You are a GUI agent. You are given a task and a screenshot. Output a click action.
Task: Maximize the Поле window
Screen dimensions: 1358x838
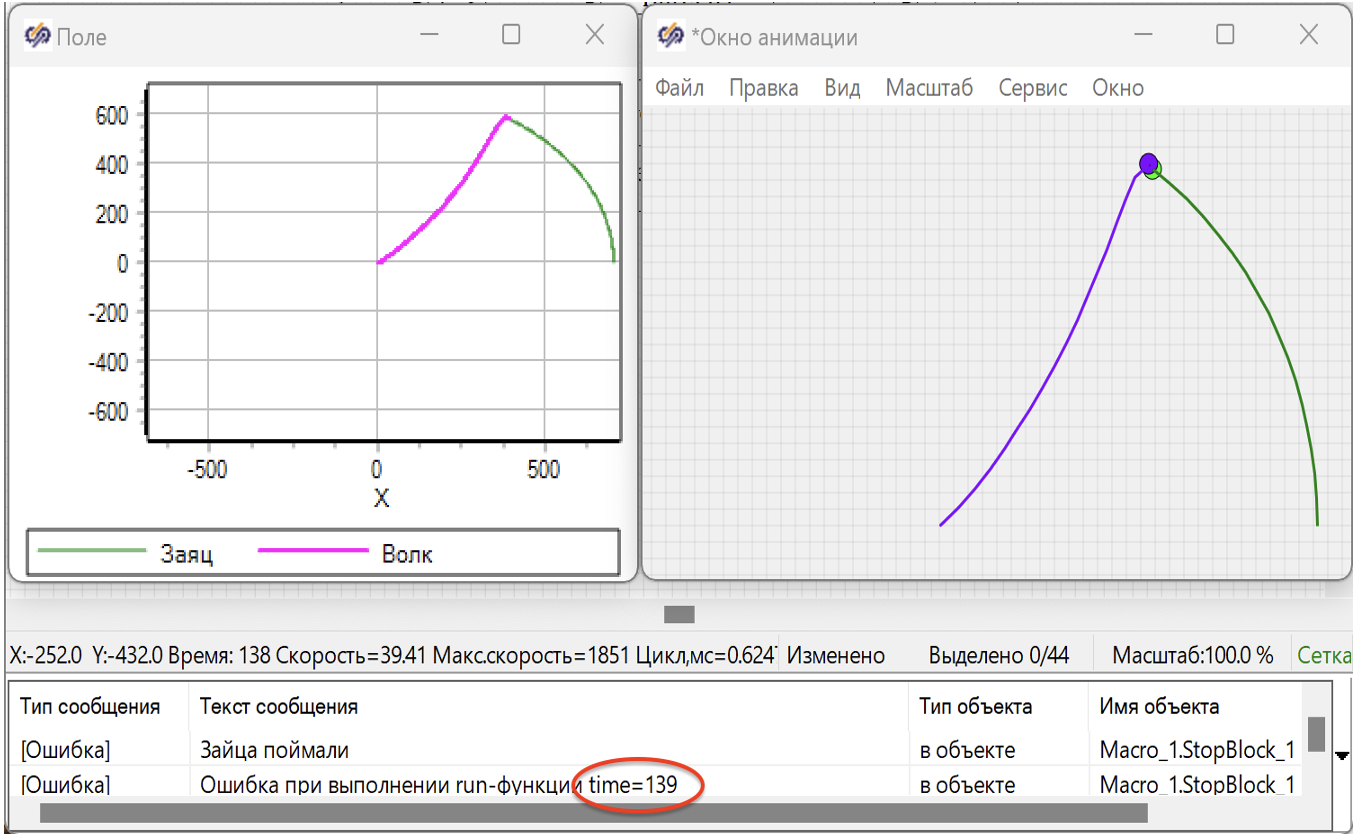point(511,35)
